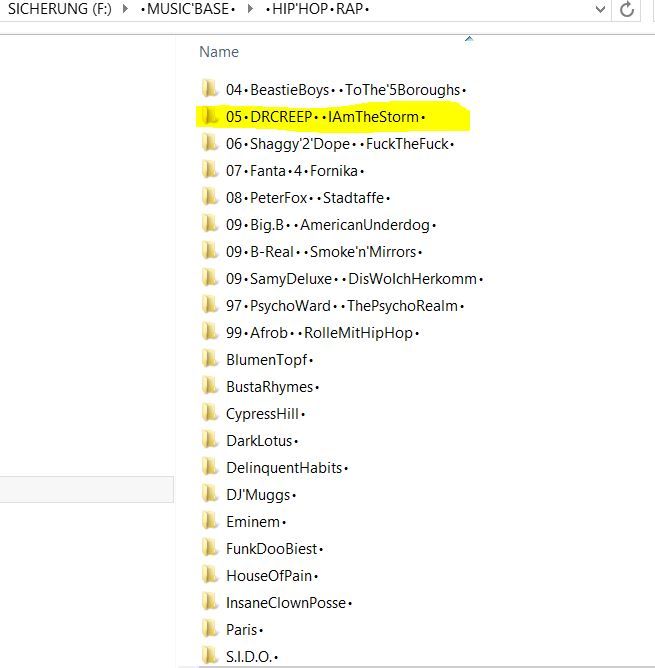Click folder icon of 09 SamyDeluxe
Screen dimensions: 655x668
[210, 278]
